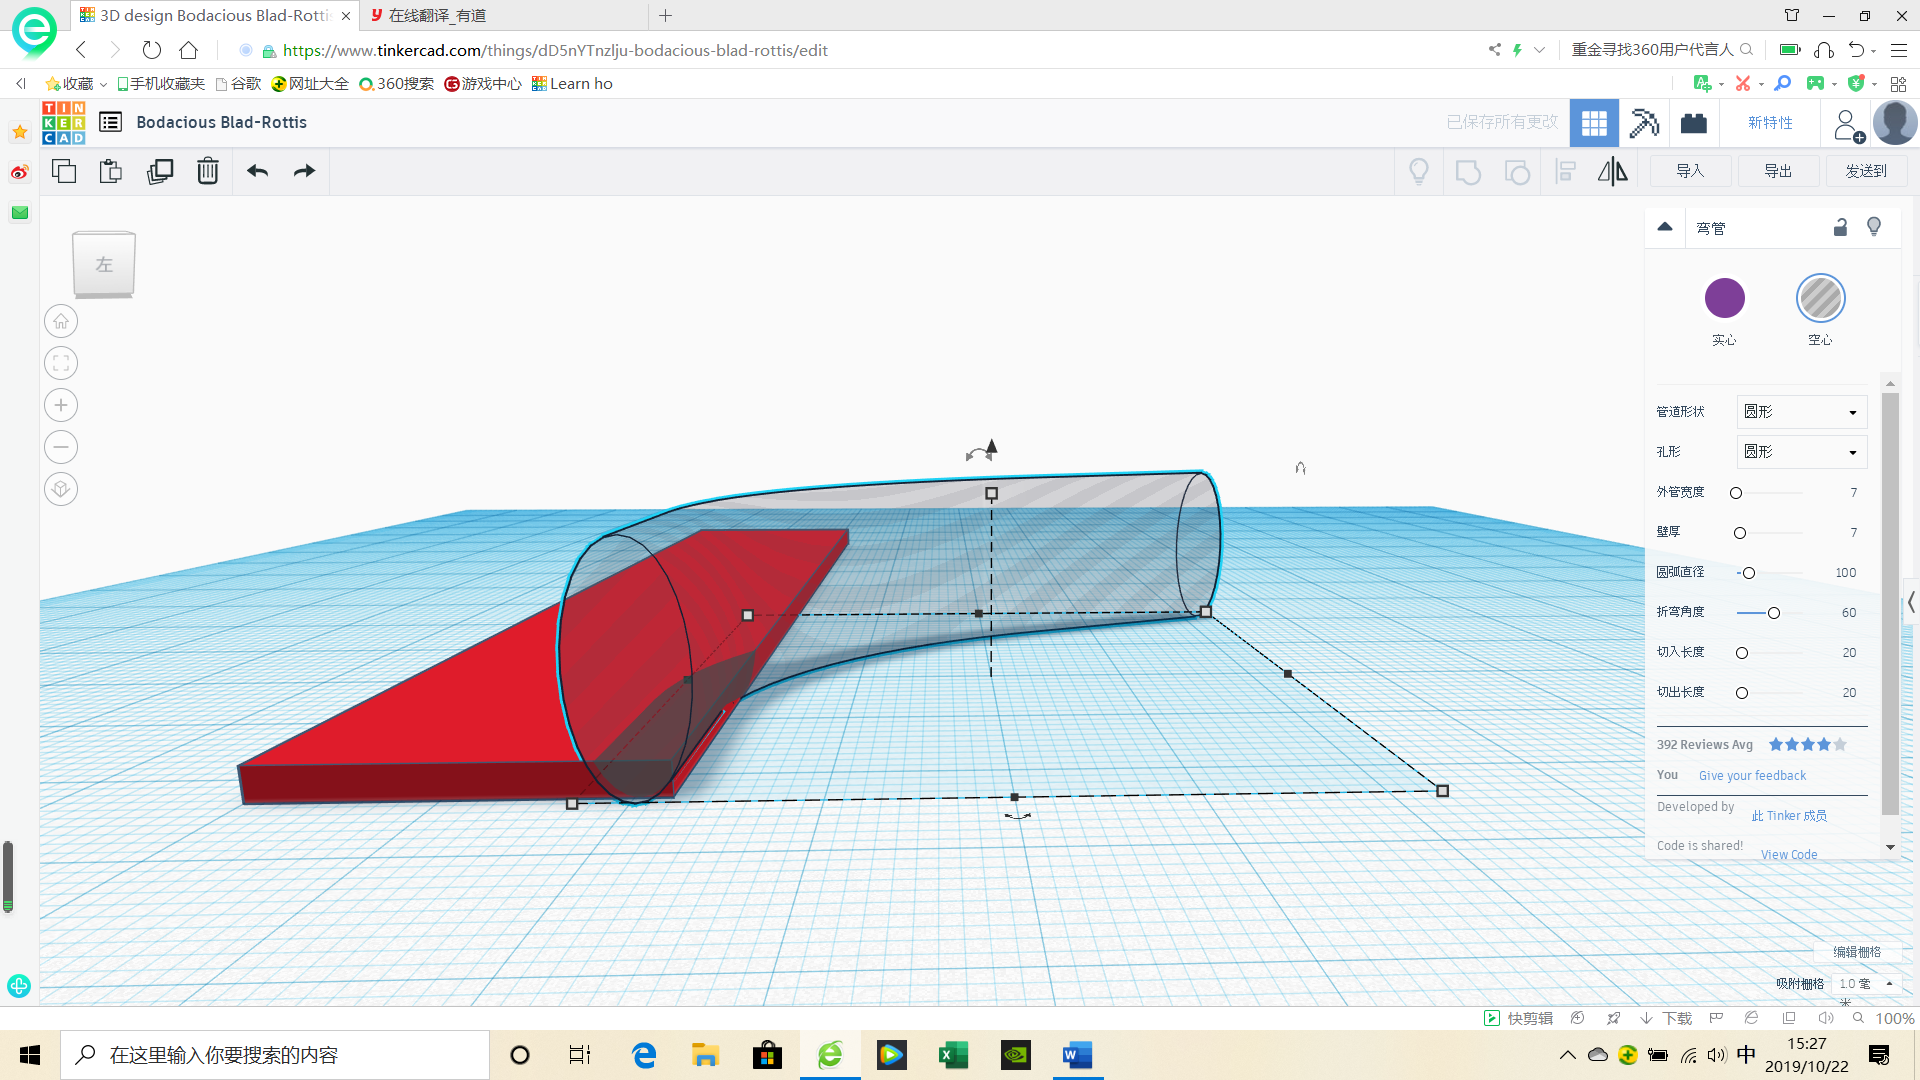Click the View Code link

[x=1789, y=854]
